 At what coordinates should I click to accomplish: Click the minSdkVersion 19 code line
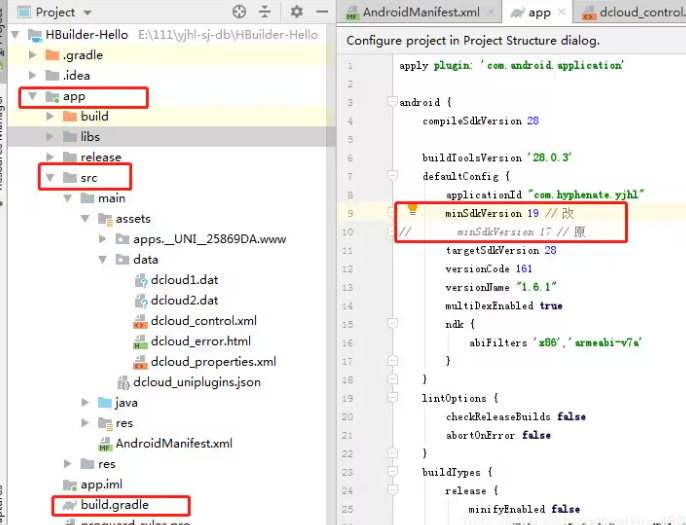[509, 213]
